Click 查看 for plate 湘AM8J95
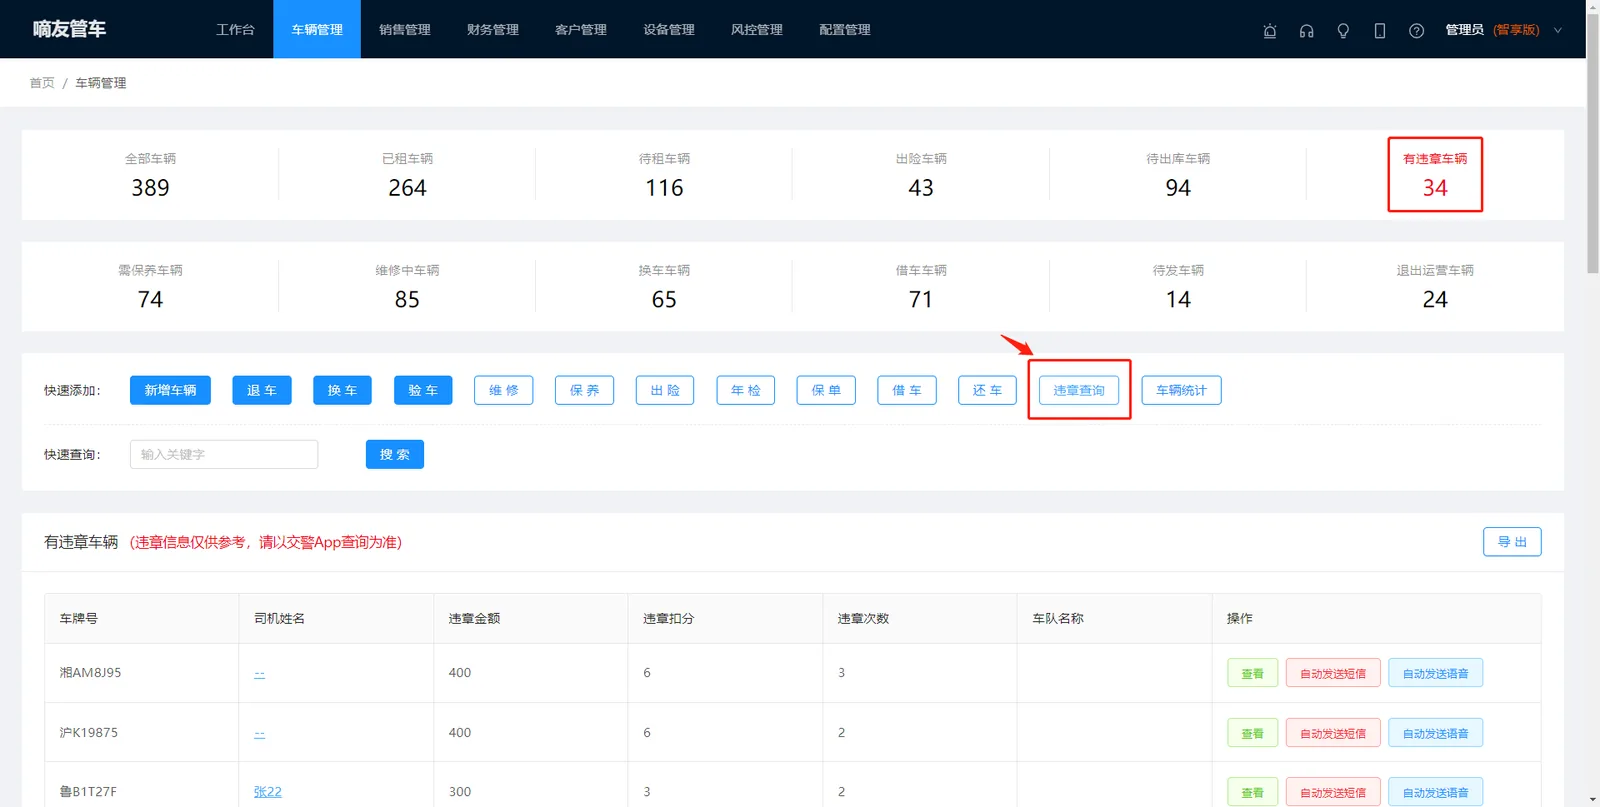The height and width of the screenshot is (807, 1600). [1253, 673]
